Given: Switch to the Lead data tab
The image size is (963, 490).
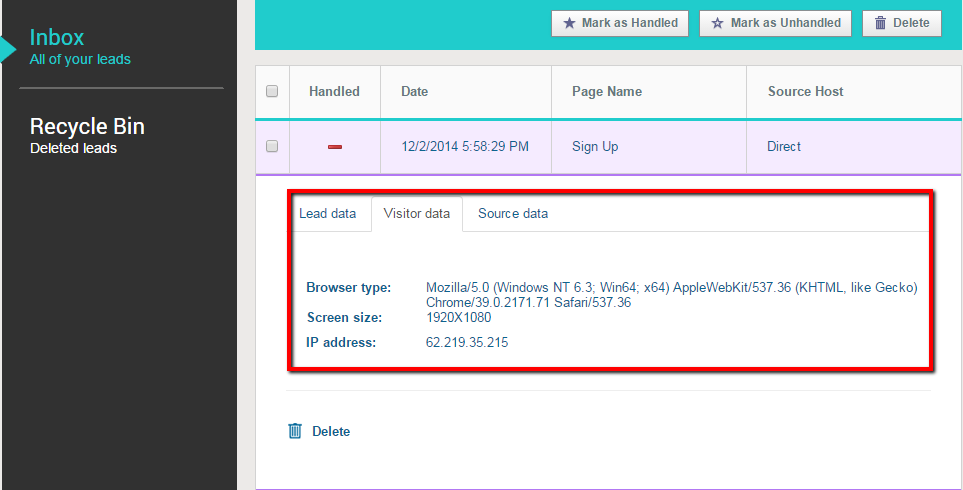Looking at the screenshot, I should 327,214.
